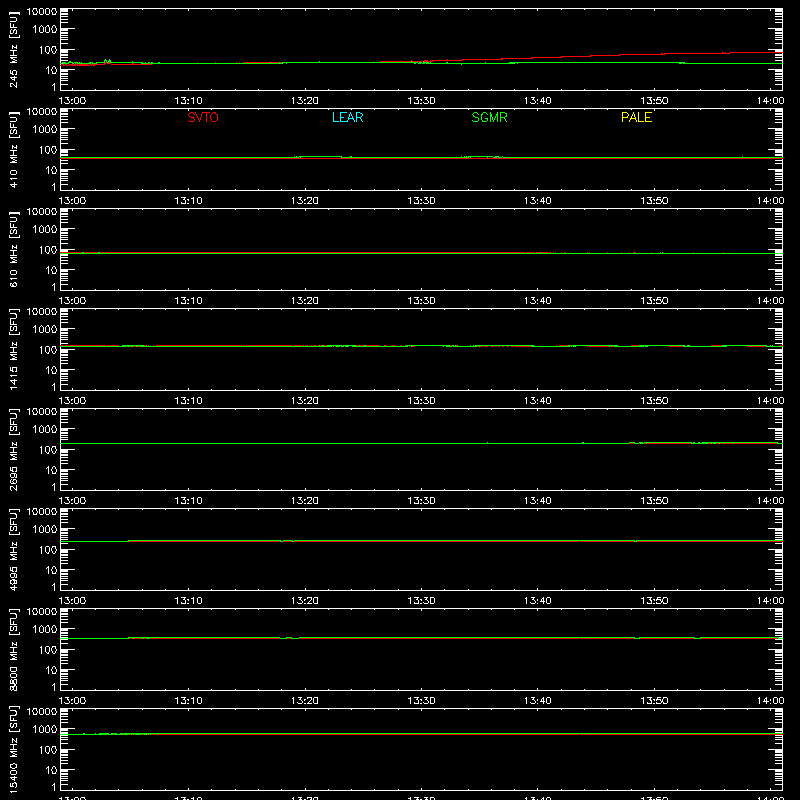Image resolution: width=800 pixels, height=800 pixels.
Task: Click the 13:10 tick label under 610 MHz plot
Action: click(188, 301)
